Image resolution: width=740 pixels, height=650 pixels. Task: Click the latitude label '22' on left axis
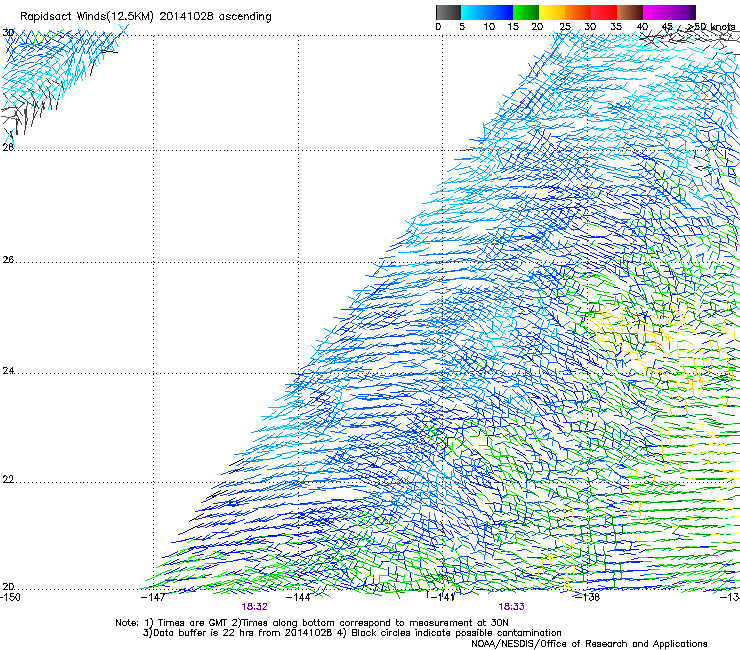pyautogui.click(x=8, y=480)
